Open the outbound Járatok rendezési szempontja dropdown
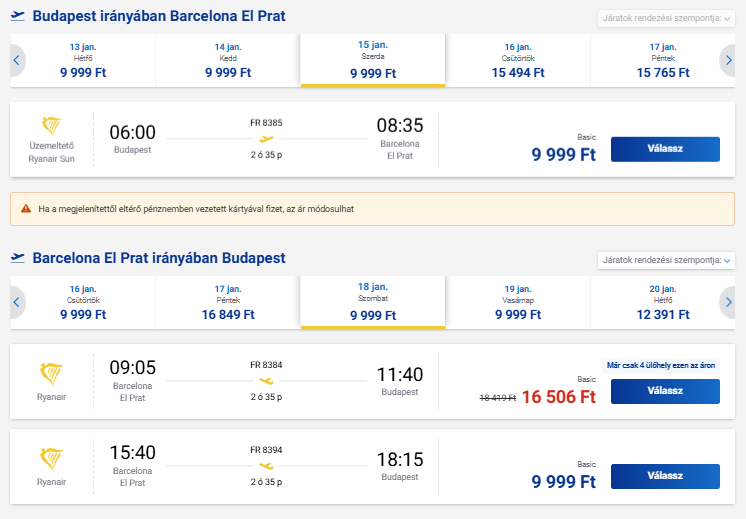This screenshot has height=519, width=746. tap(666, 19)
